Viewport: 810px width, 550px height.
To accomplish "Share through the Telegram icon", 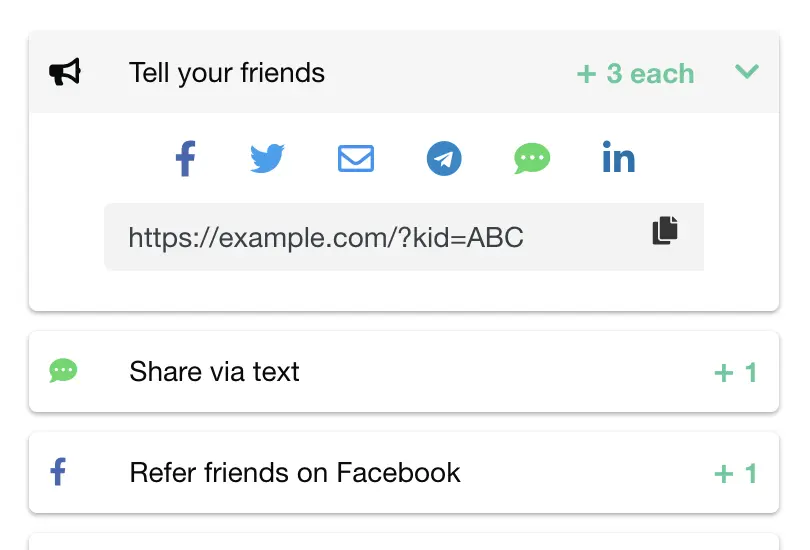I will [x=444, y=158].
